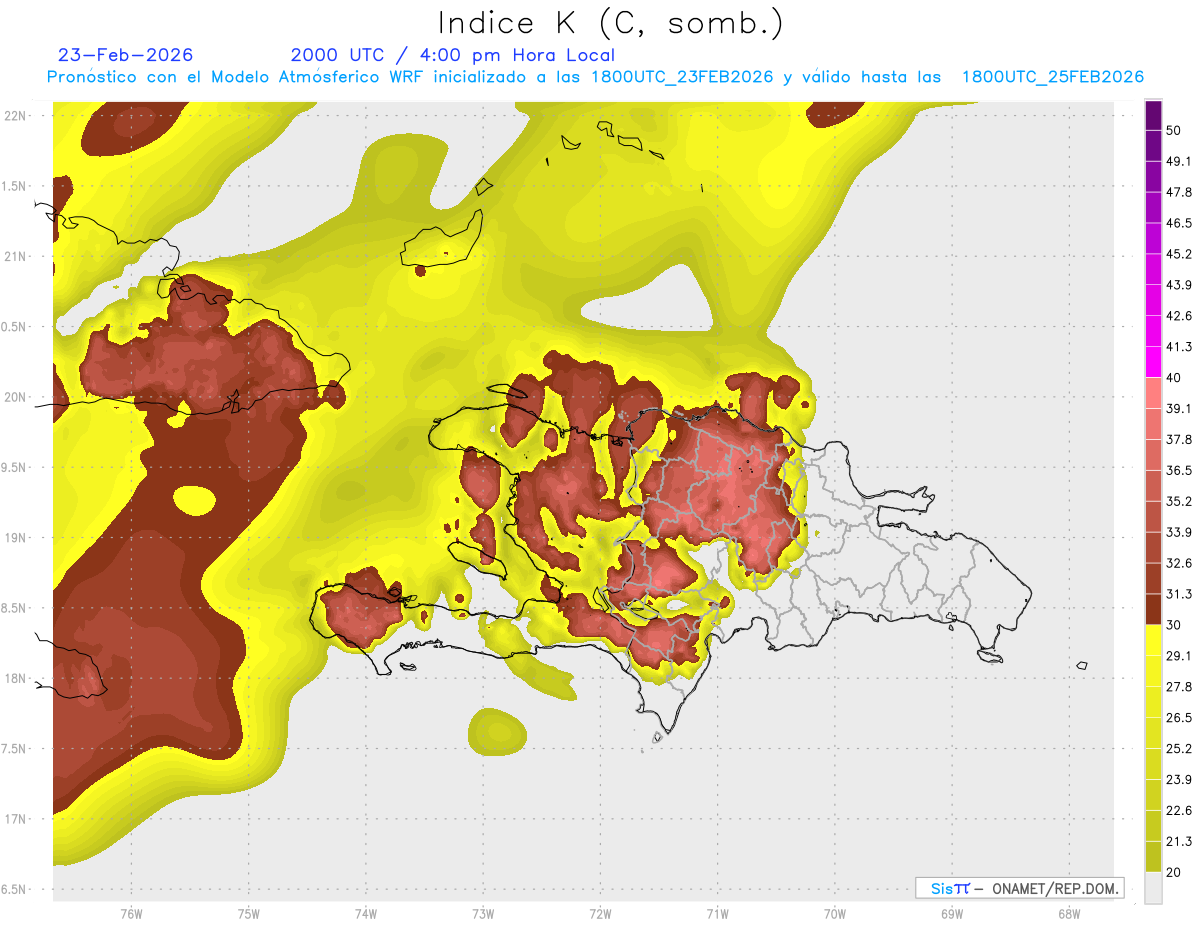Click the legend value "31.3"
The width and height of the screenshot is (1200, 927).
click(1180, 594)
